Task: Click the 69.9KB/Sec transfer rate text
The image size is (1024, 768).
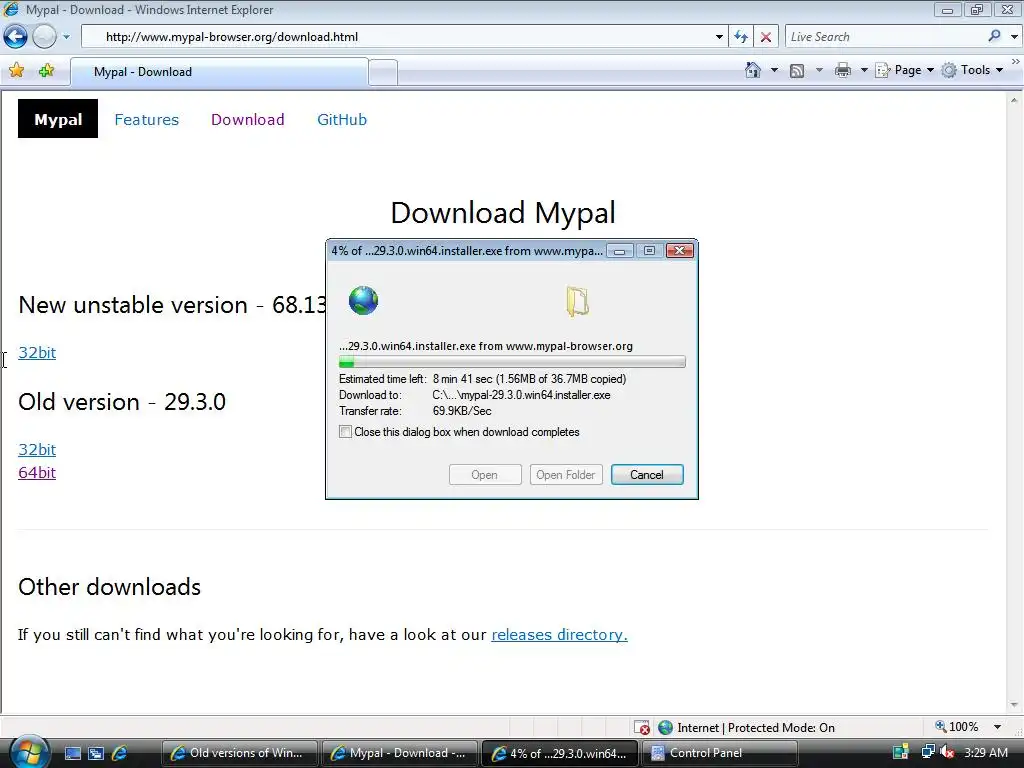Action: tap(462, 411)
